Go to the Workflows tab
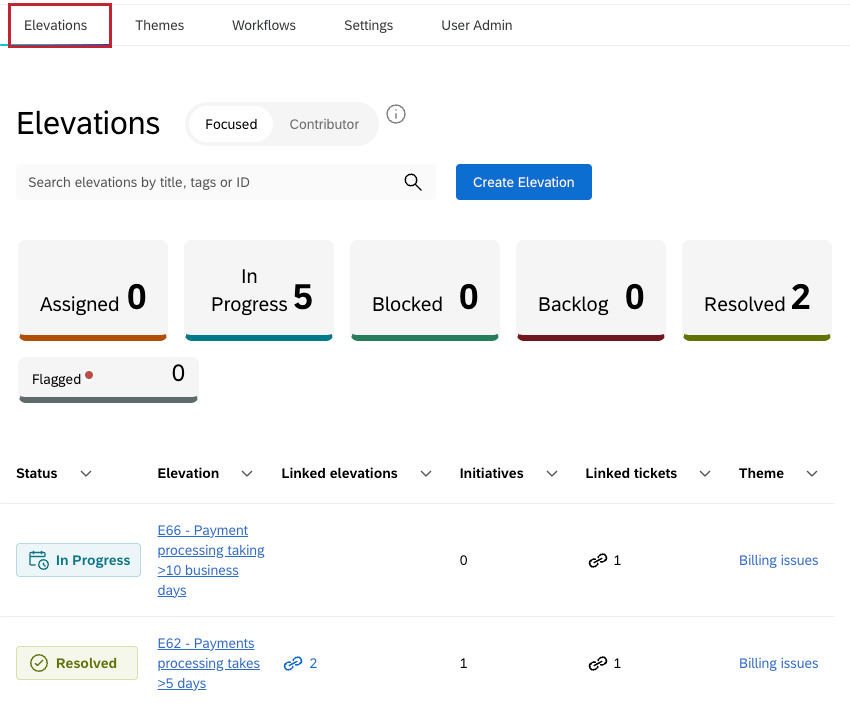Screen dimensions: 850x706 pos(264,25)
